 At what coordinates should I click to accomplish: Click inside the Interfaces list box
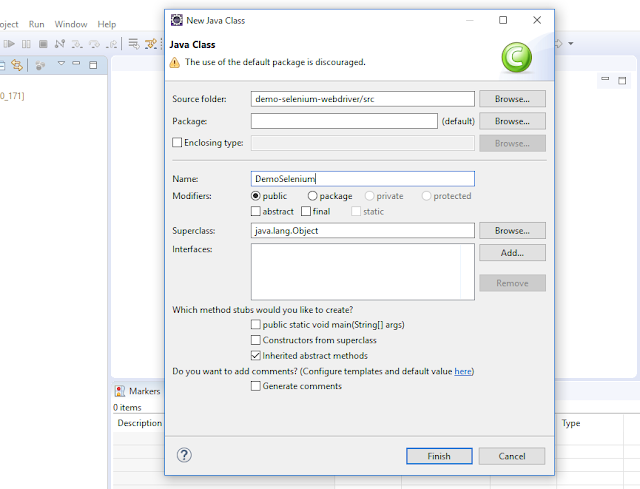click(363, 272)
